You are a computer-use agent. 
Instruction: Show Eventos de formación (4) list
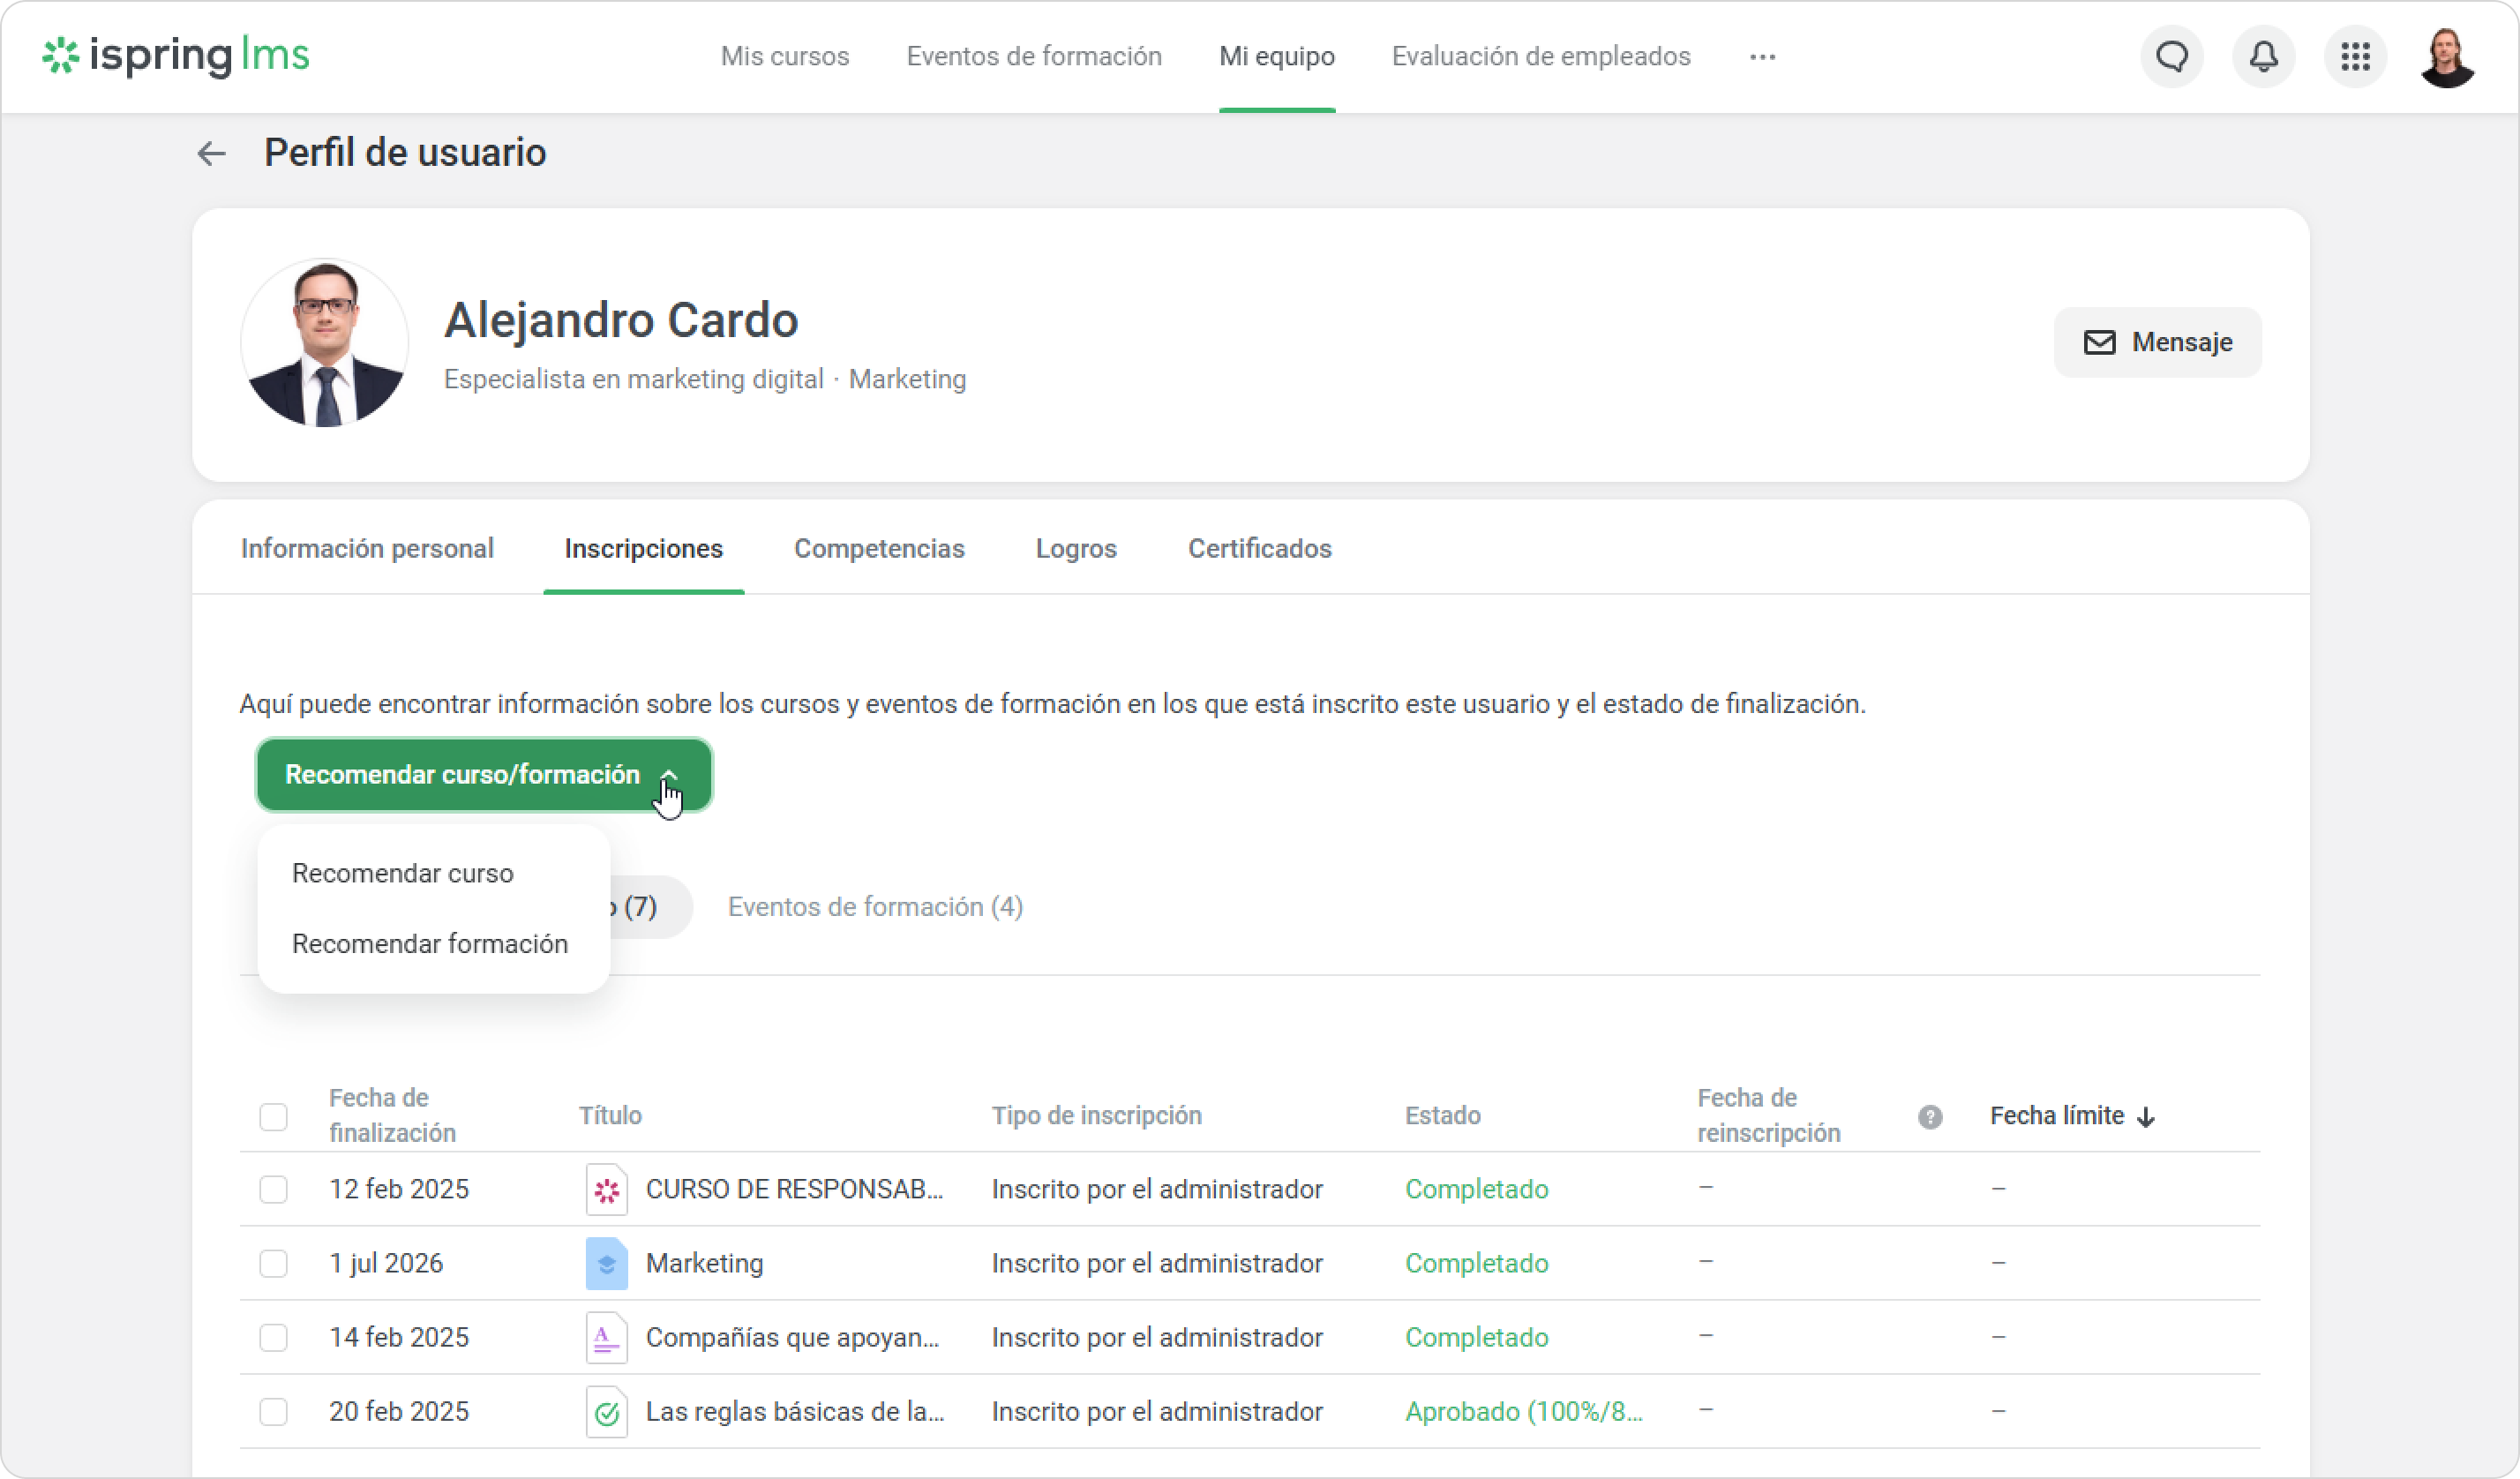coord(875,907)
